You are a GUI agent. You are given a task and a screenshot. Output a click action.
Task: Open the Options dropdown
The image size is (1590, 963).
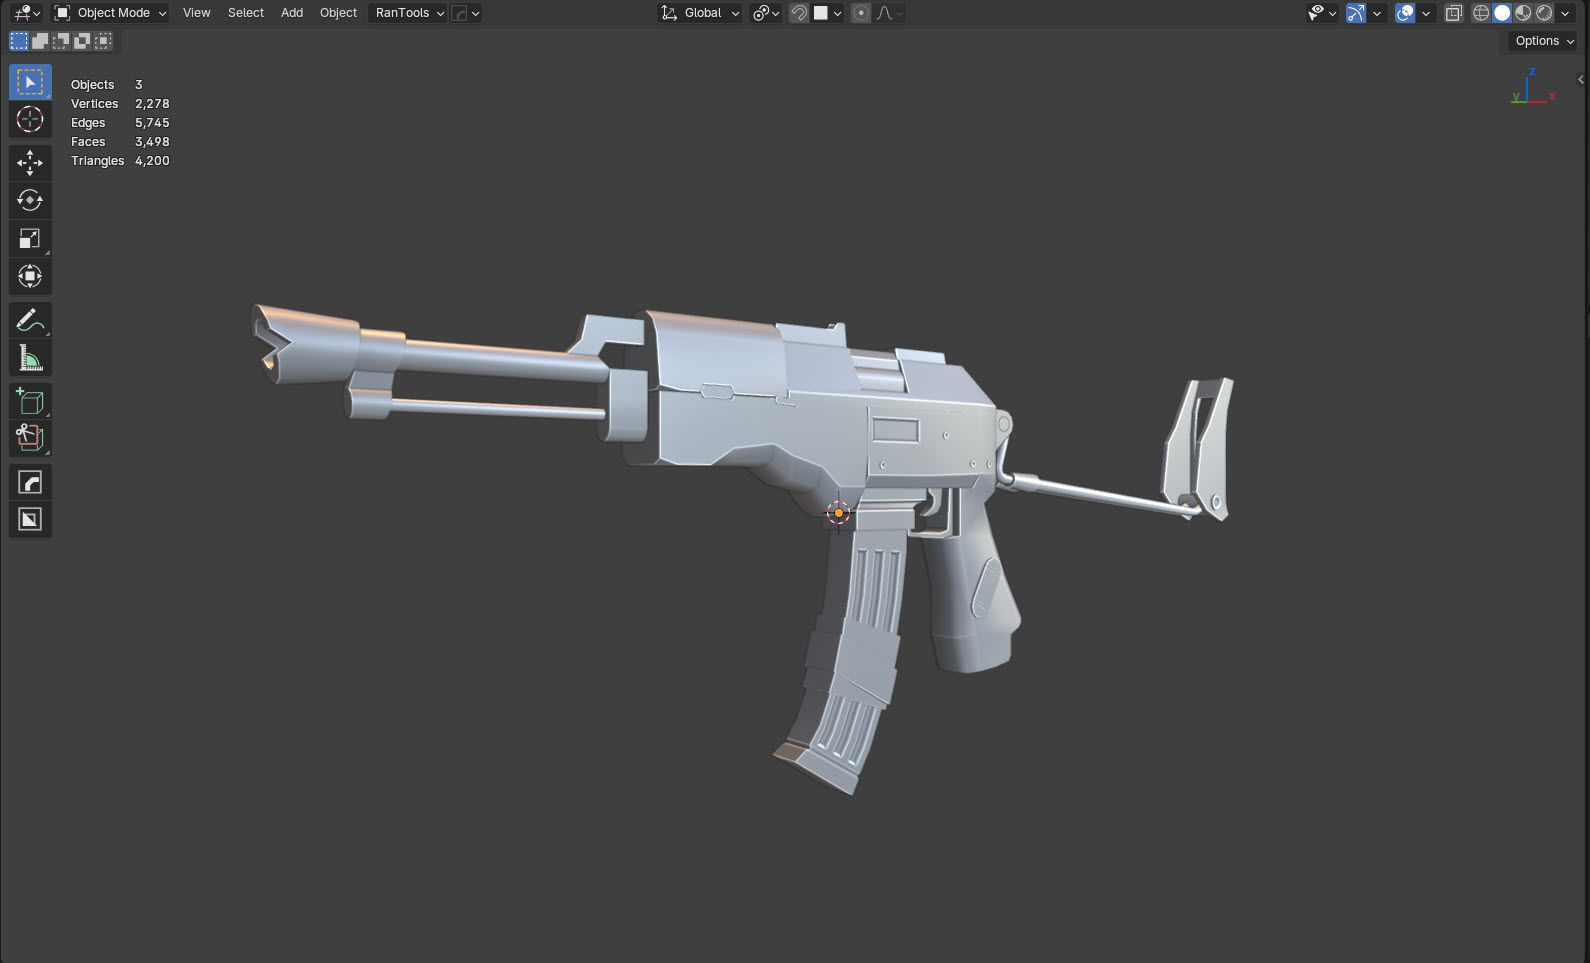tap(1544, 41)
